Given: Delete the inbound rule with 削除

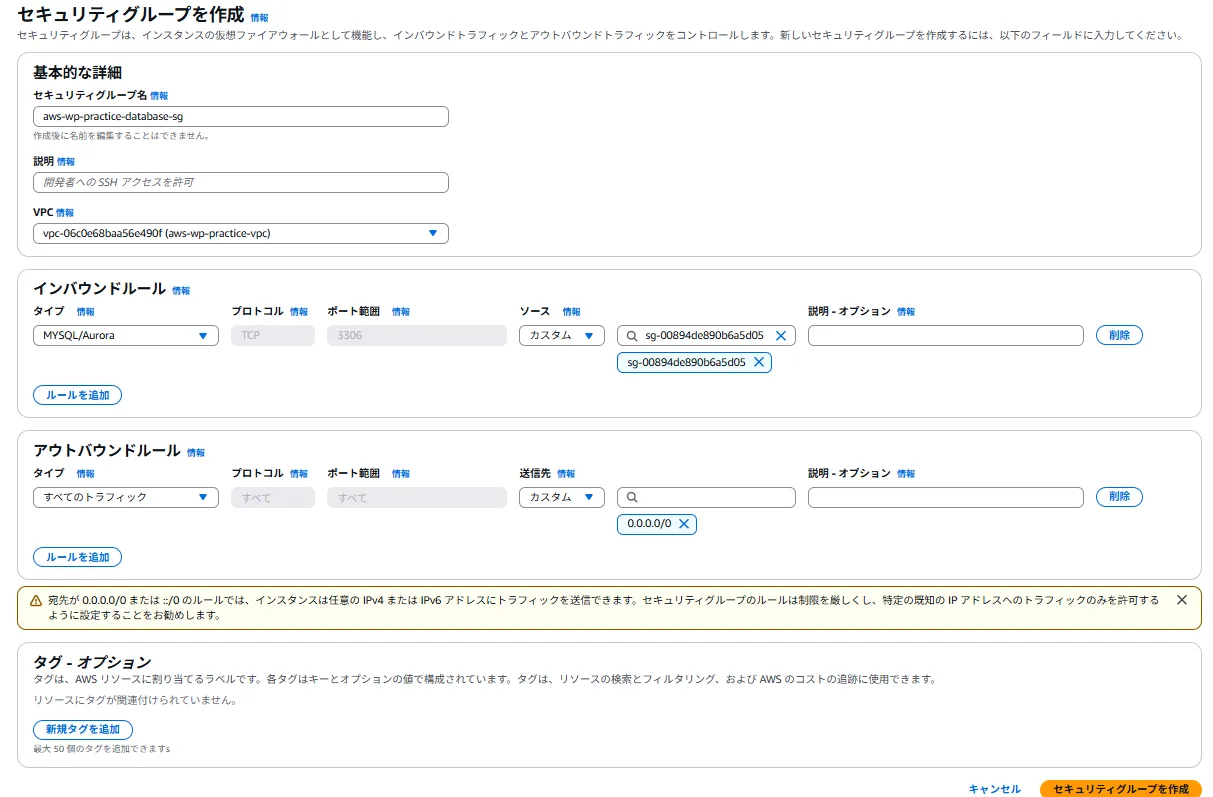Looking at the screenshot, I should pyautogui.click(x=1118, y=335).
